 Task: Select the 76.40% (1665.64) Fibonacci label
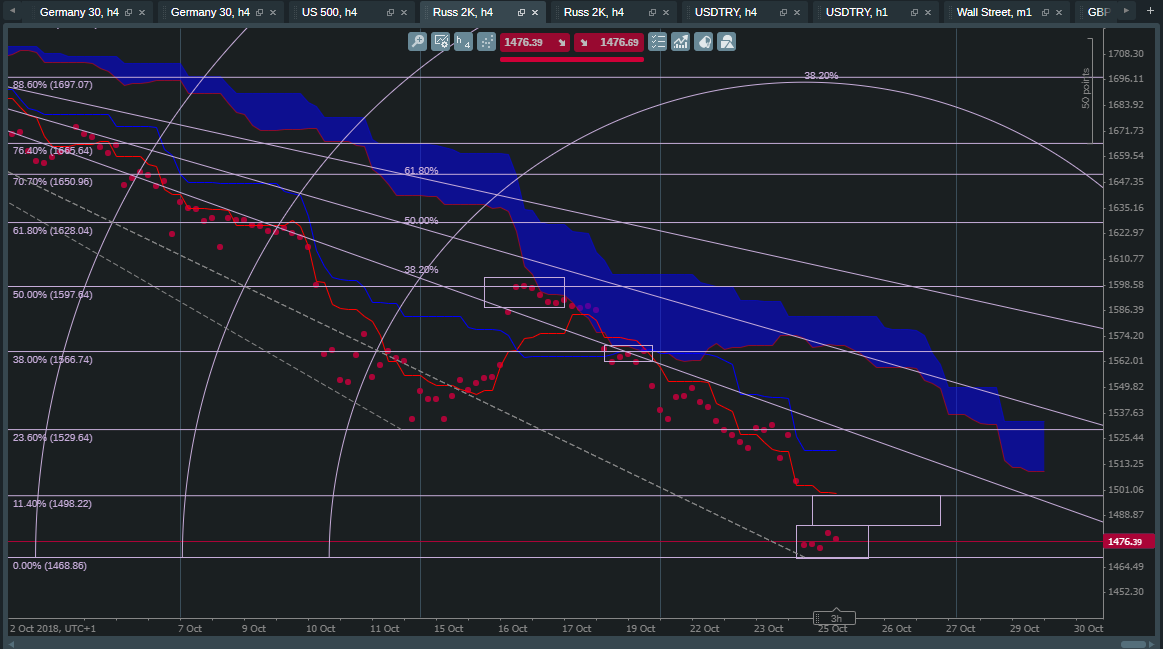pos(53,151)
